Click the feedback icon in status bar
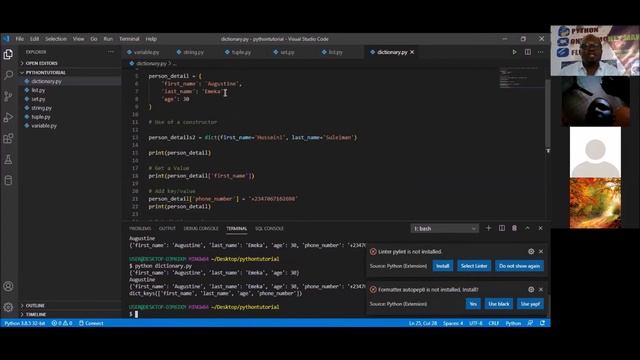This screenshot has height=360, width=640. pos(530,323)
